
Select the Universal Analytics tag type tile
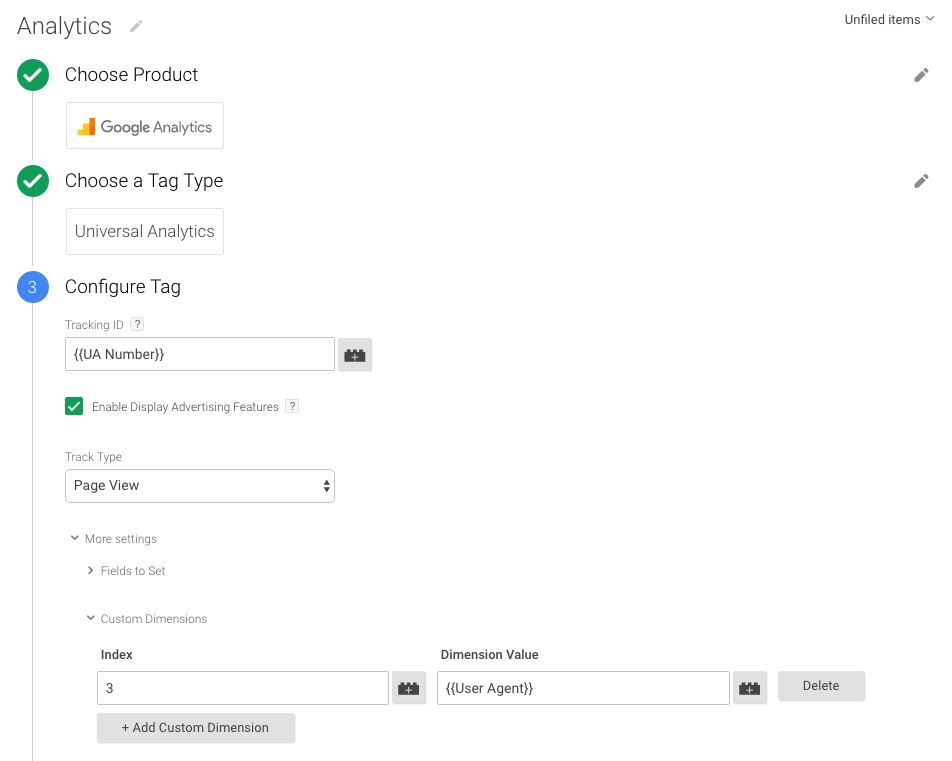(x=144, y=231)
